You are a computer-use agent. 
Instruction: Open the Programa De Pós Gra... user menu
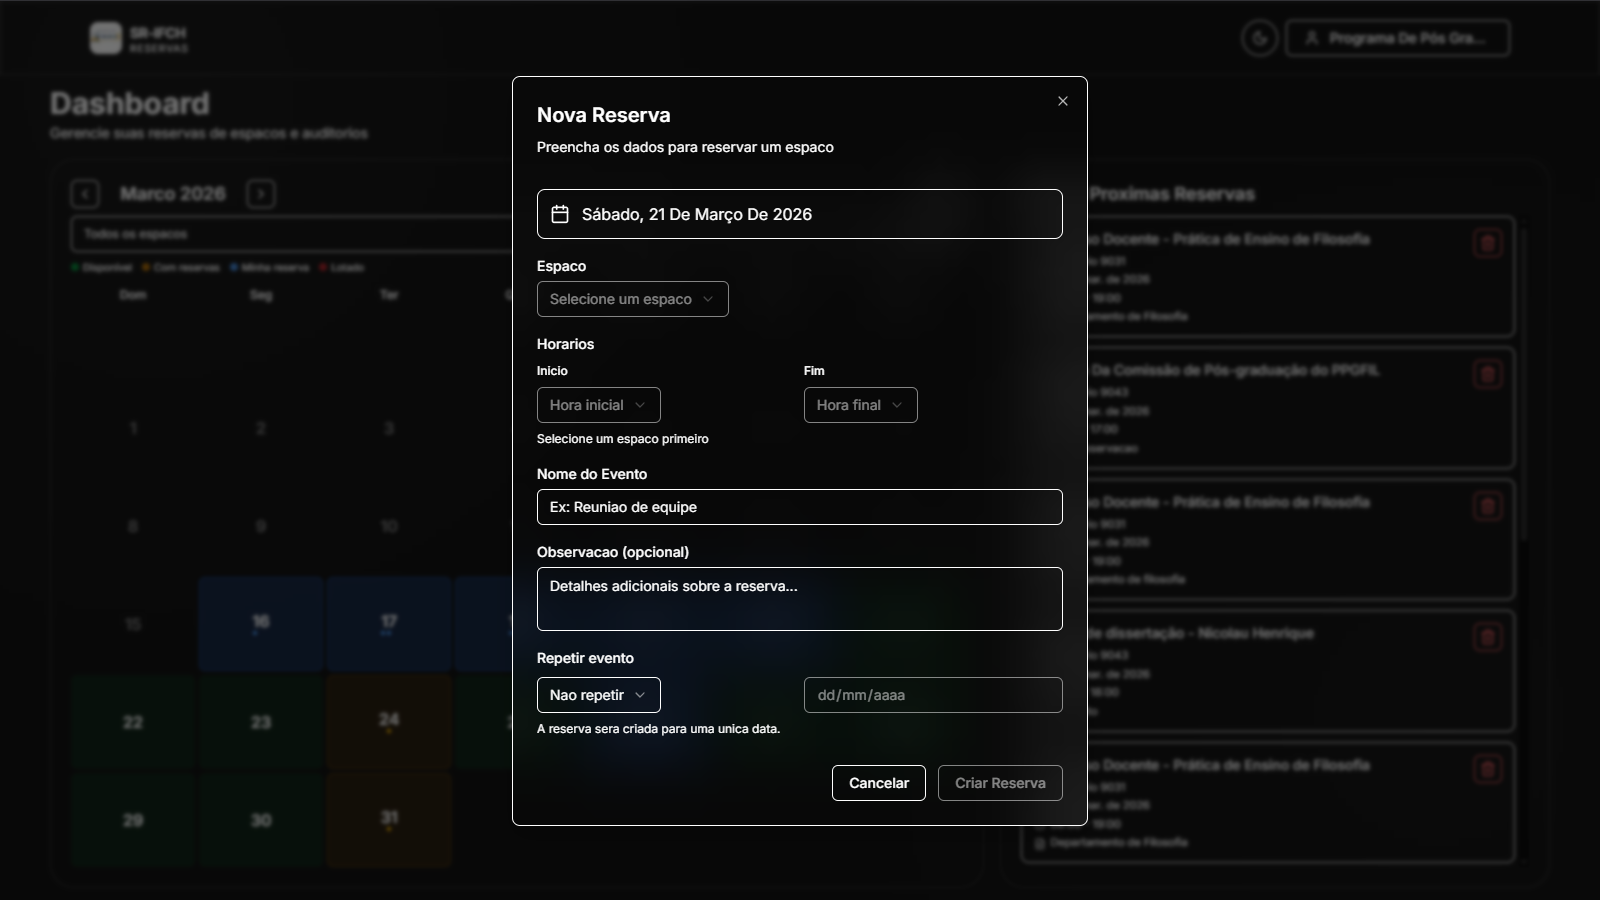point(1397,39)
